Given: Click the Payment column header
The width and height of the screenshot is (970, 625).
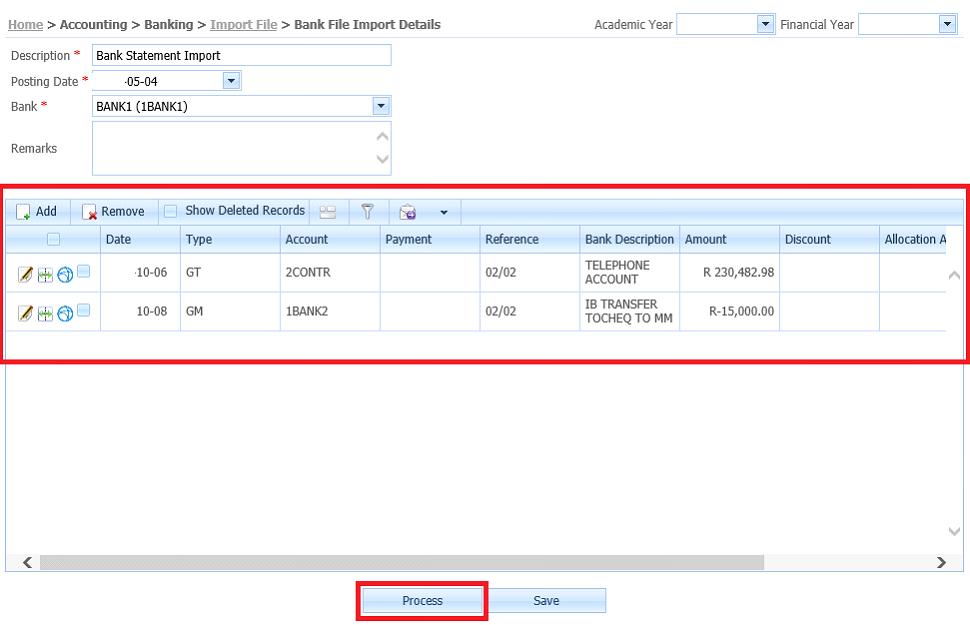Looking at the screenshot, I should 430,239.
